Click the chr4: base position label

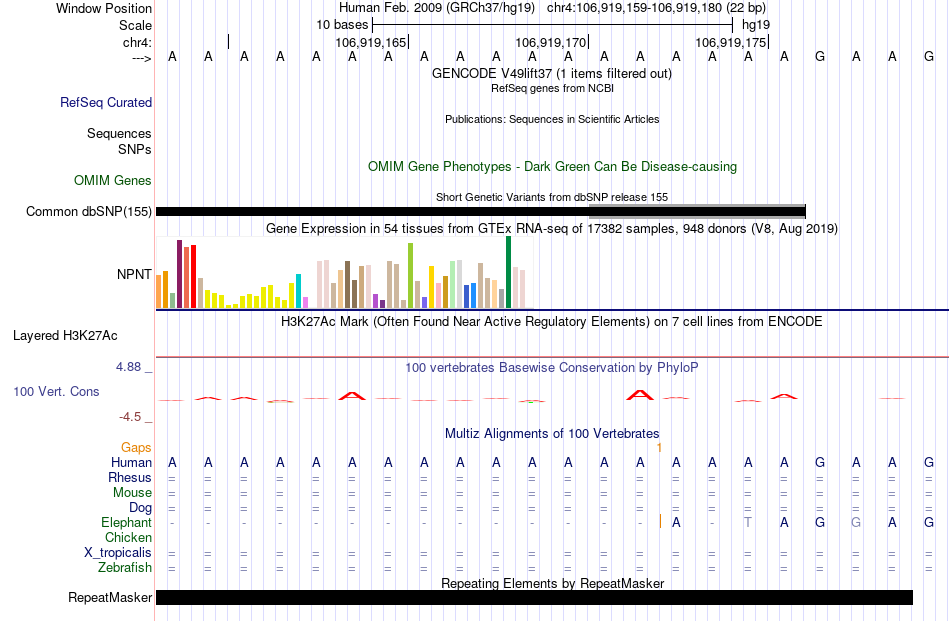pyautogui.click(x=138, y=42)
